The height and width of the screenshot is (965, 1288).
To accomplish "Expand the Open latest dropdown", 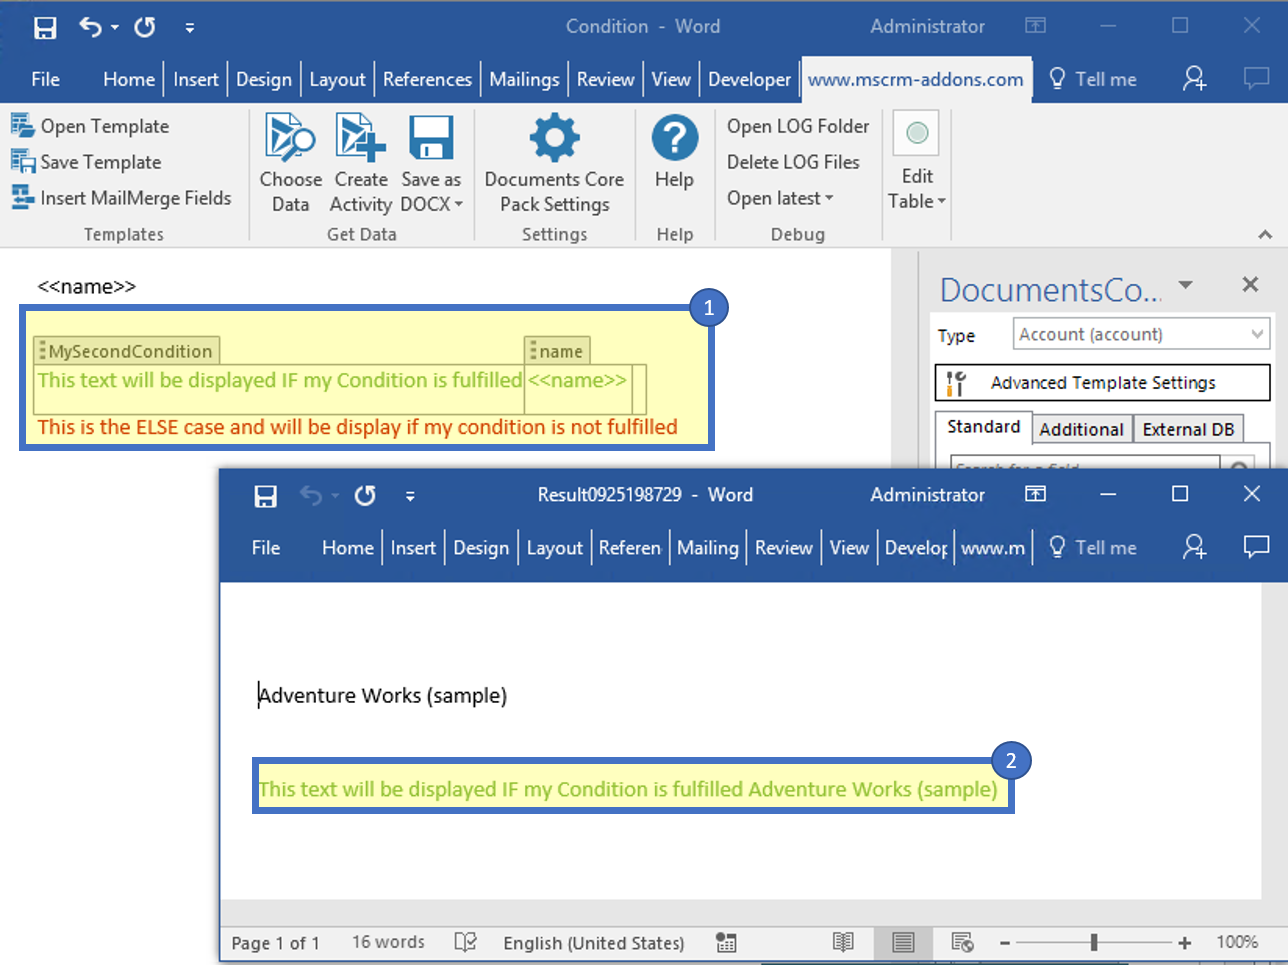I will pyautogui.click(x=780, y=198).
